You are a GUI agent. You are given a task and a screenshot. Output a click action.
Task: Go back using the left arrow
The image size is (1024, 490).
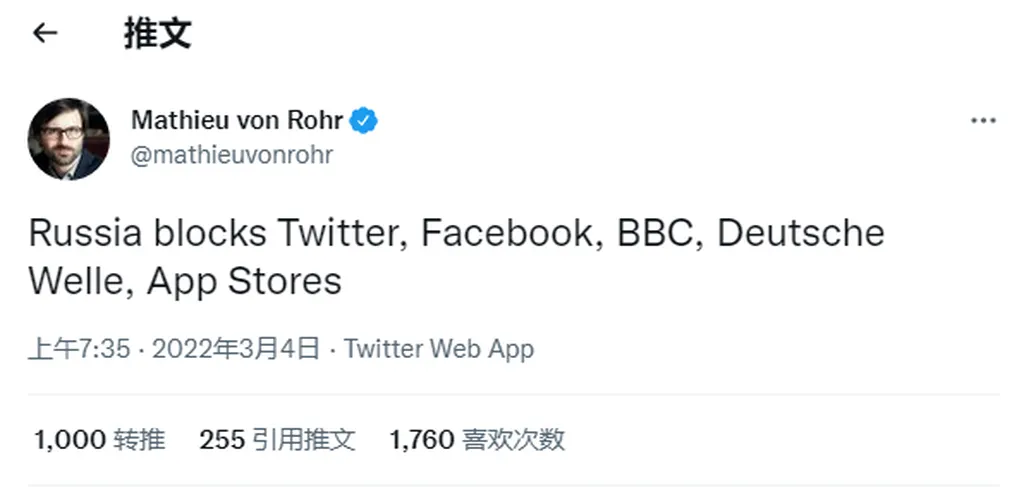pyautogui.click(x=45, y=34)
